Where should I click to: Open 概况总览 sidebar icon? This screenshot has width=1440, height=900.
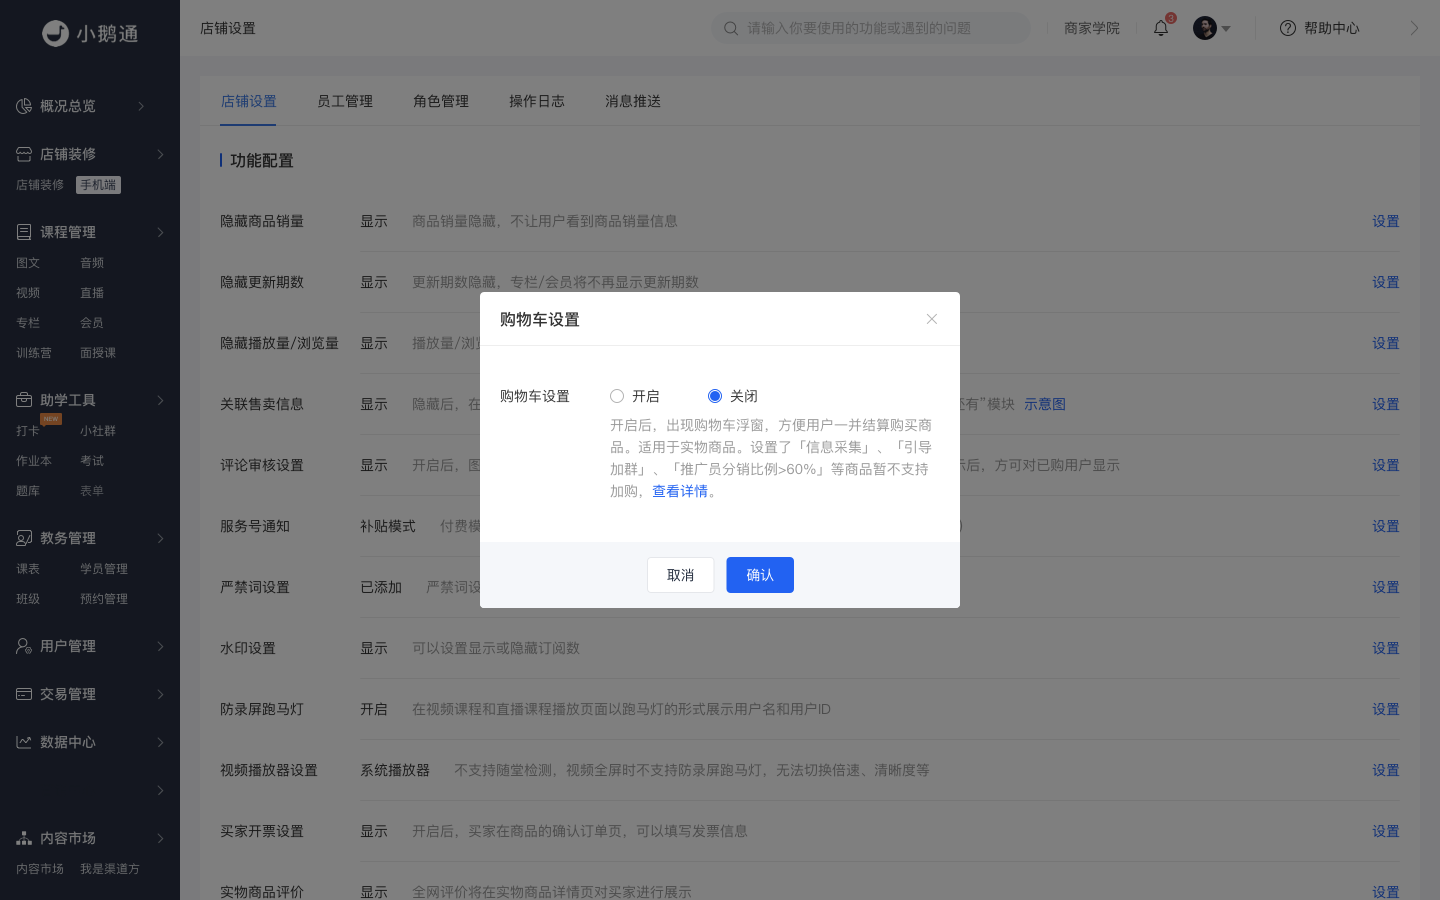tap(24, 106)
